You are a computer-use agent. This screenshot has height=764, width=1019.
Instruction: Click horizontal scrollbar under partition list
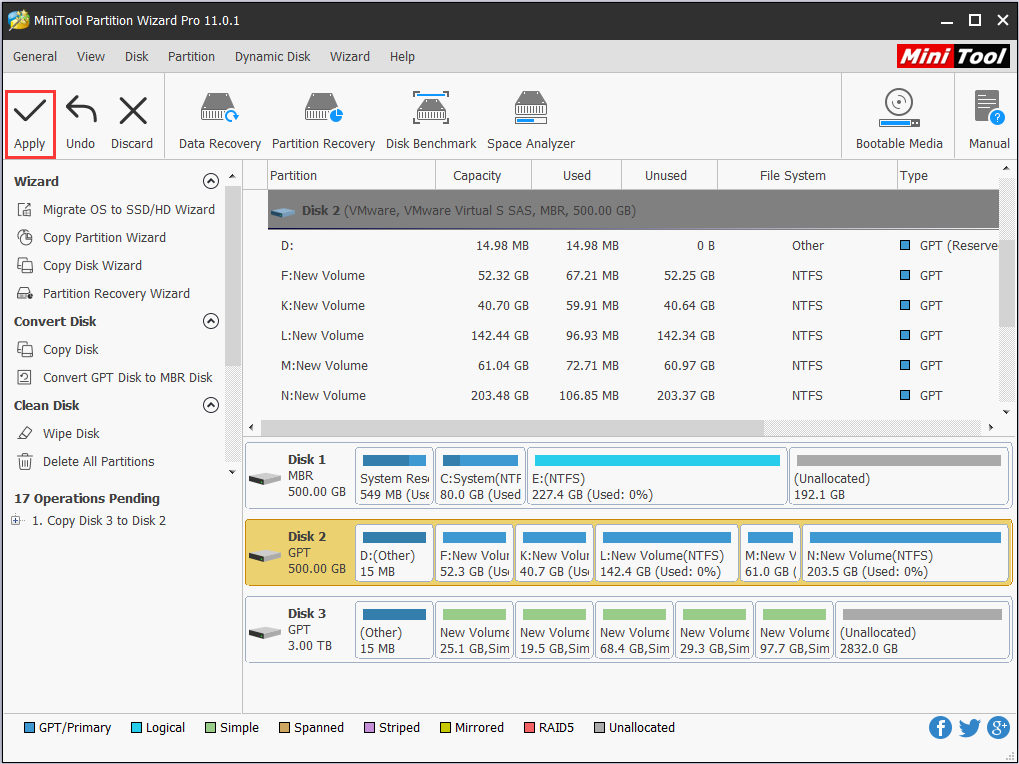pos(512,427)
